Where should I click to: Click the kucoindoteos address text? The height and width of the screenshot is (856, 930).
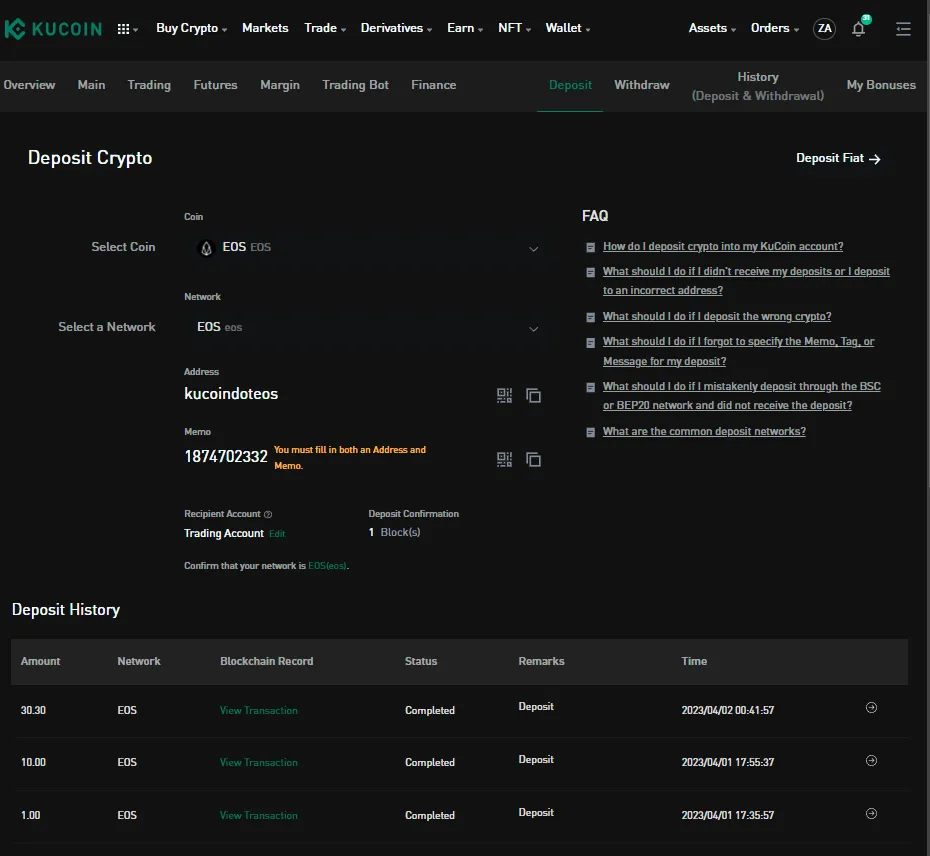point(231,394)
